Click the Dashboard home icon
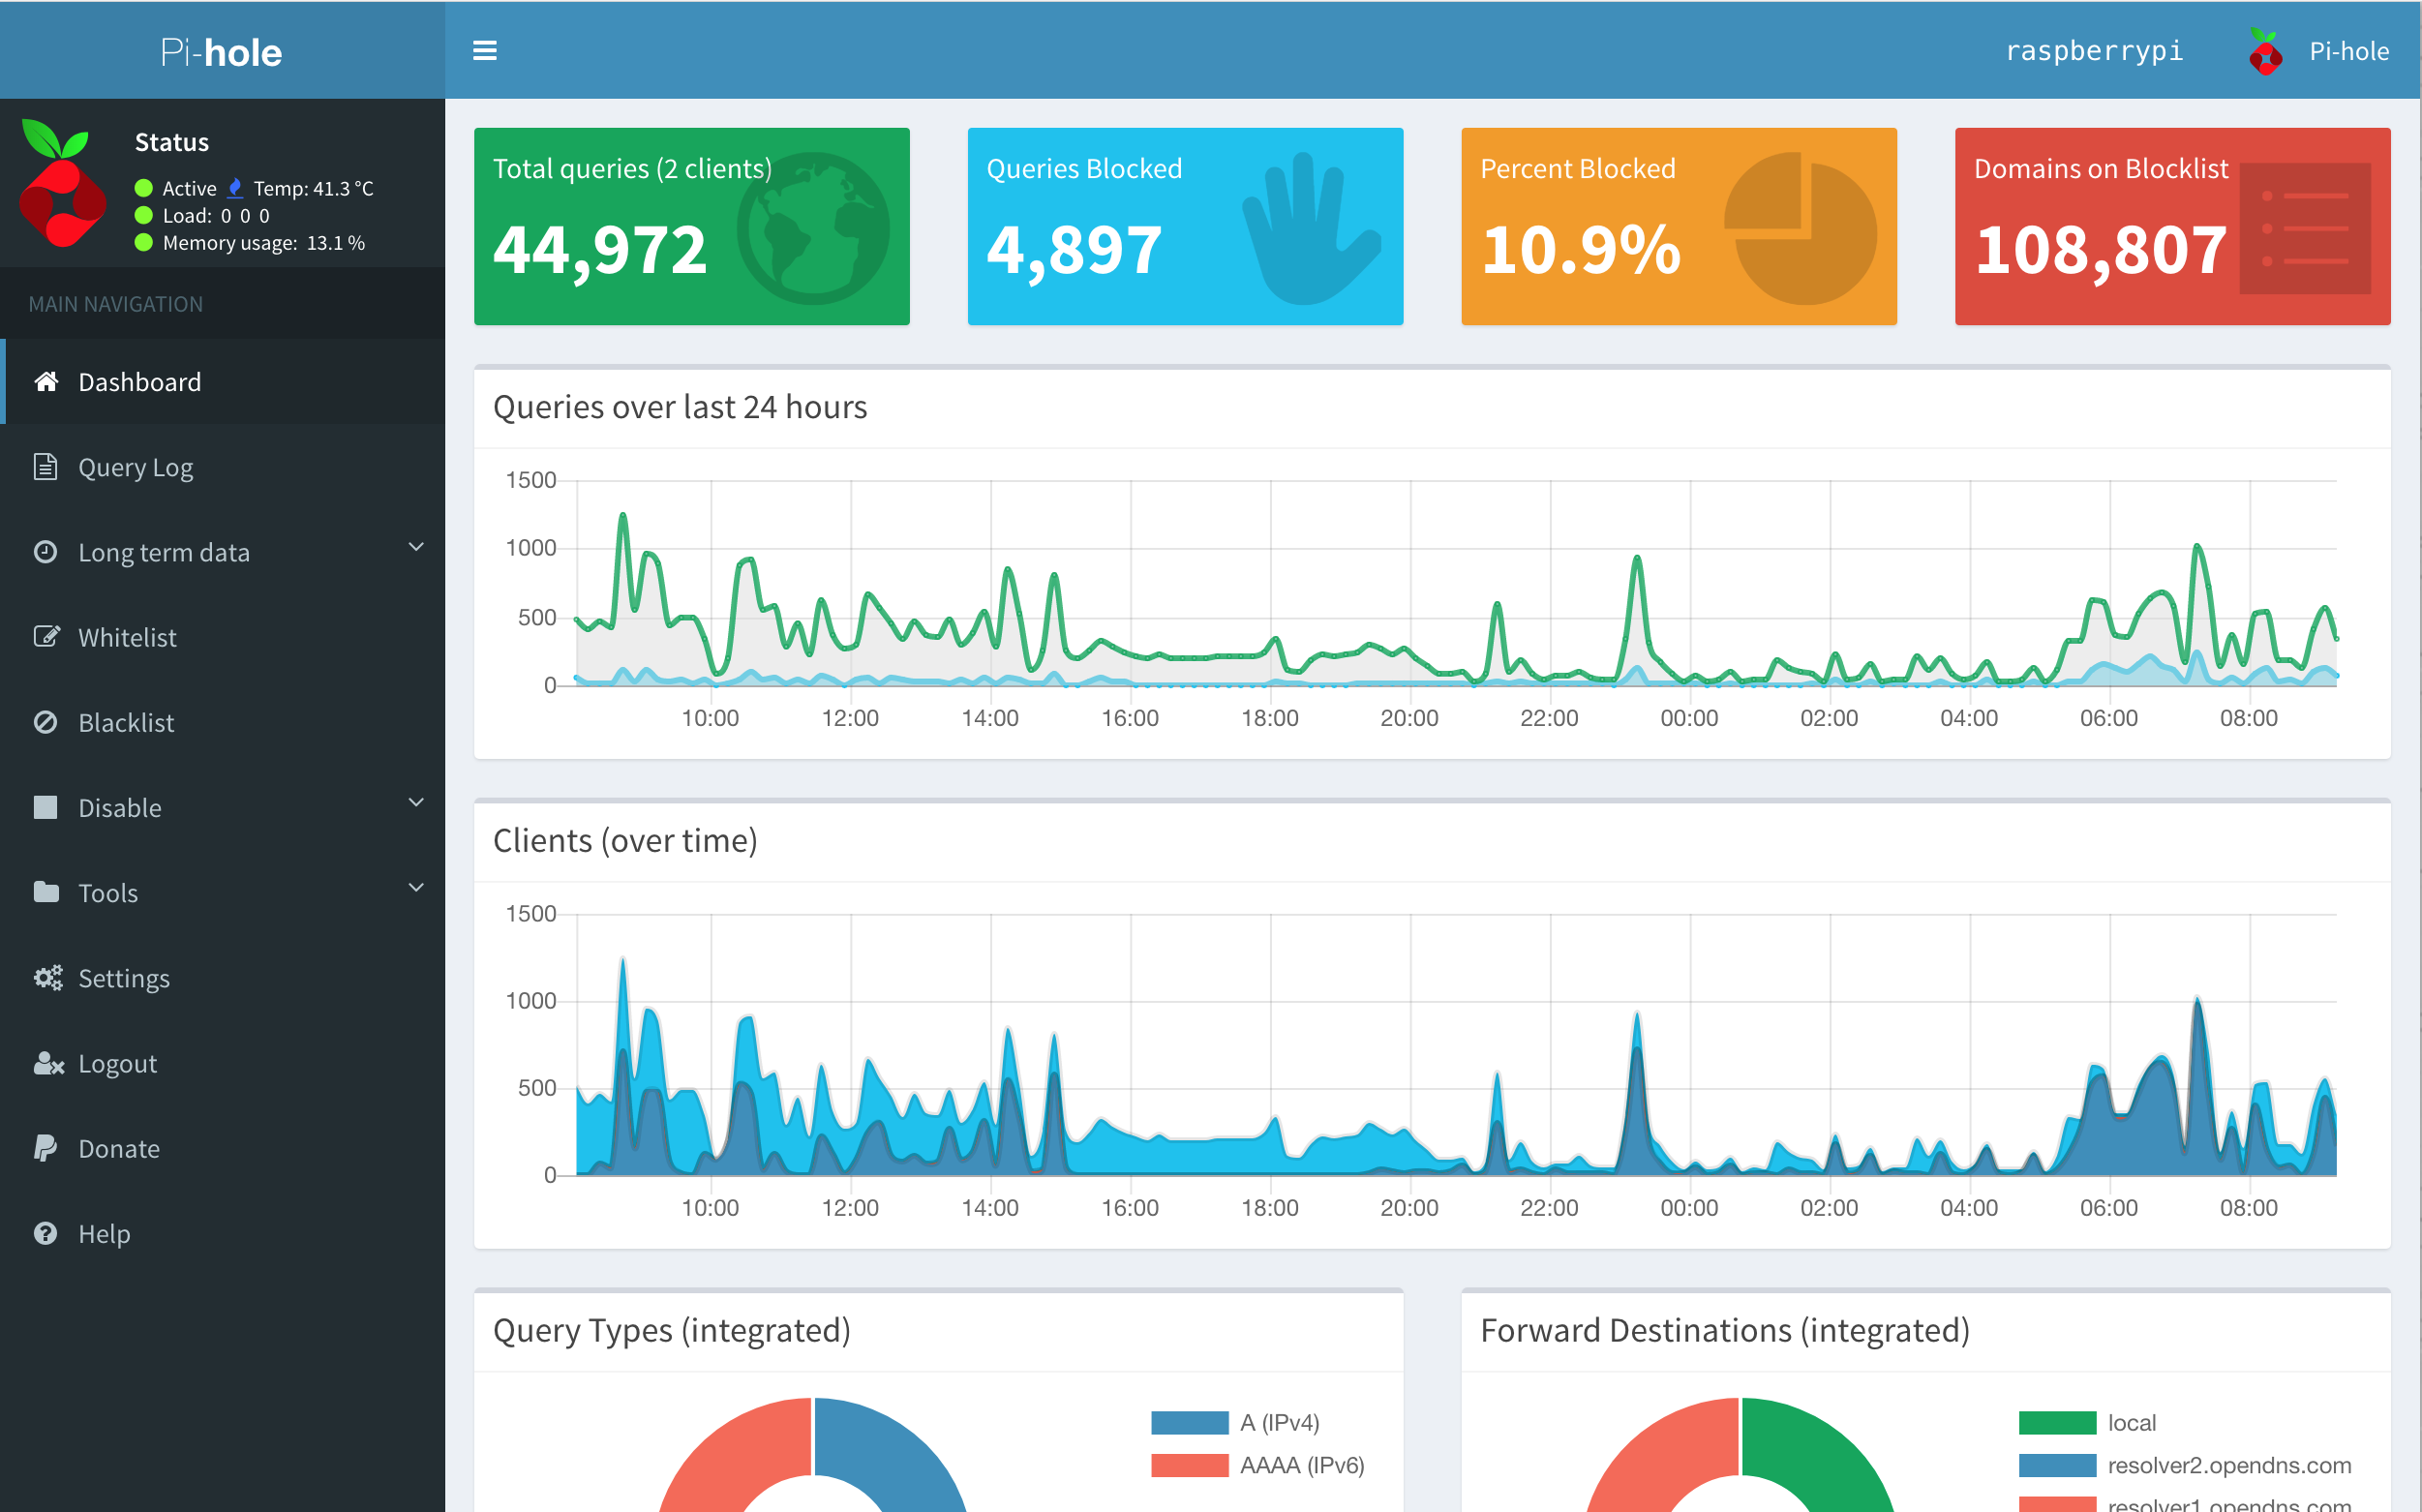The height and width of the screenshot is (1512, 2422). click(x=46, y=381)
